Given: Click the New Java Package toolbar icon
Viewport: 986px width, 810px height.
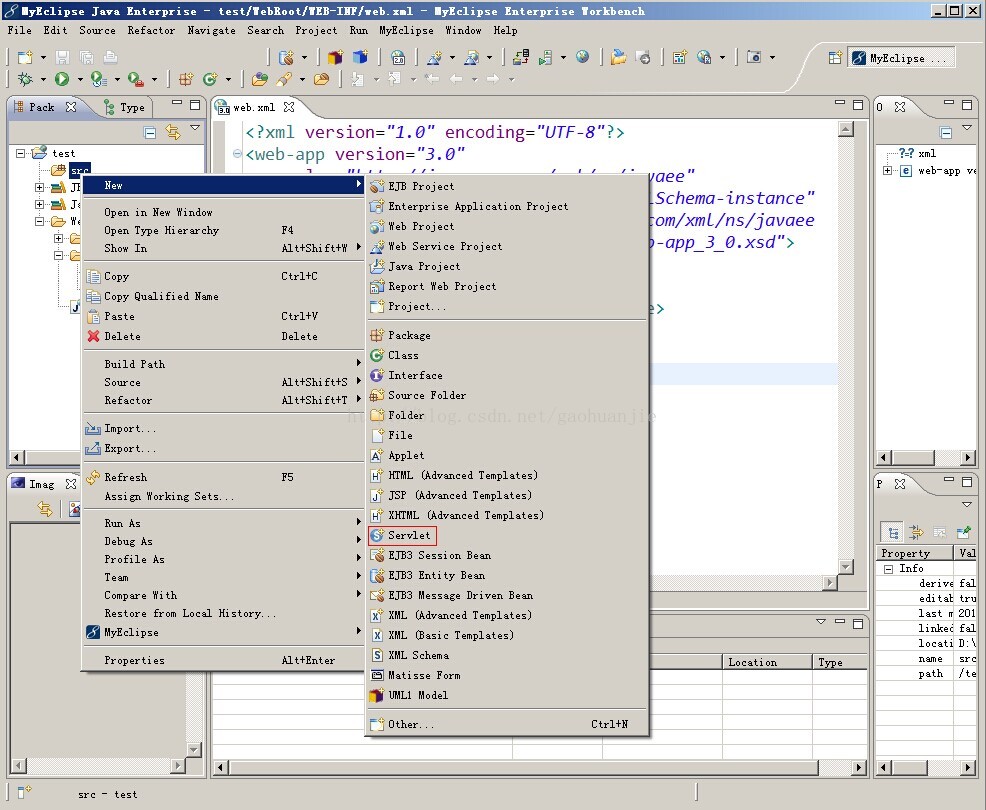Looking at the screenshot, I should pyautogui.click(x=186, y=79).
